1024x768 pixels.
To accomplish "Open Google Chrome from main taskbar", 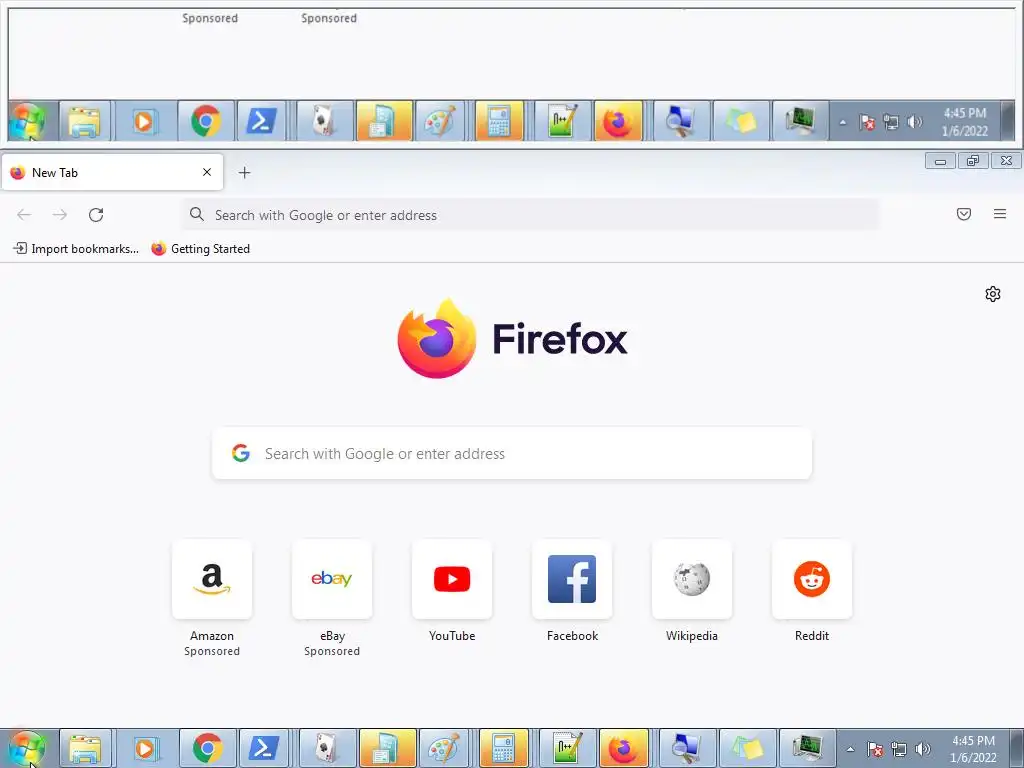I will (207, 749).
